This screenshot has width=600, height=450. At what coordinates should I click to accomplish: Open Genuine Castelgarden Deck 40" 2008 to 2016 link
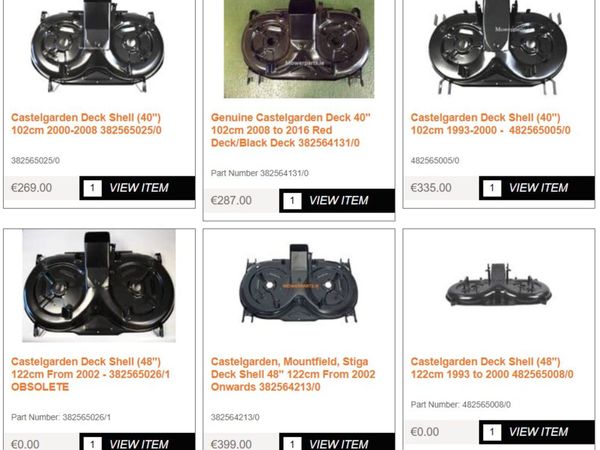coord(291,130)
